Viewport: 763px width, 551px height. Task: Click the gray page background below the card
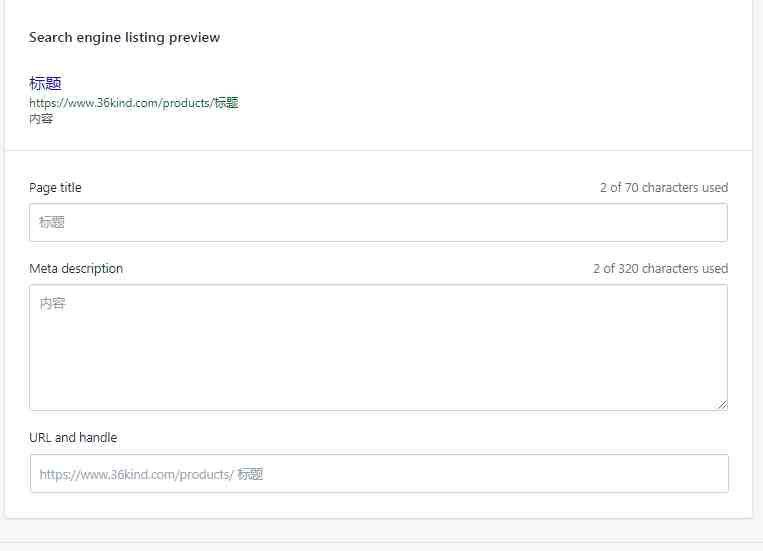point(382,531)
